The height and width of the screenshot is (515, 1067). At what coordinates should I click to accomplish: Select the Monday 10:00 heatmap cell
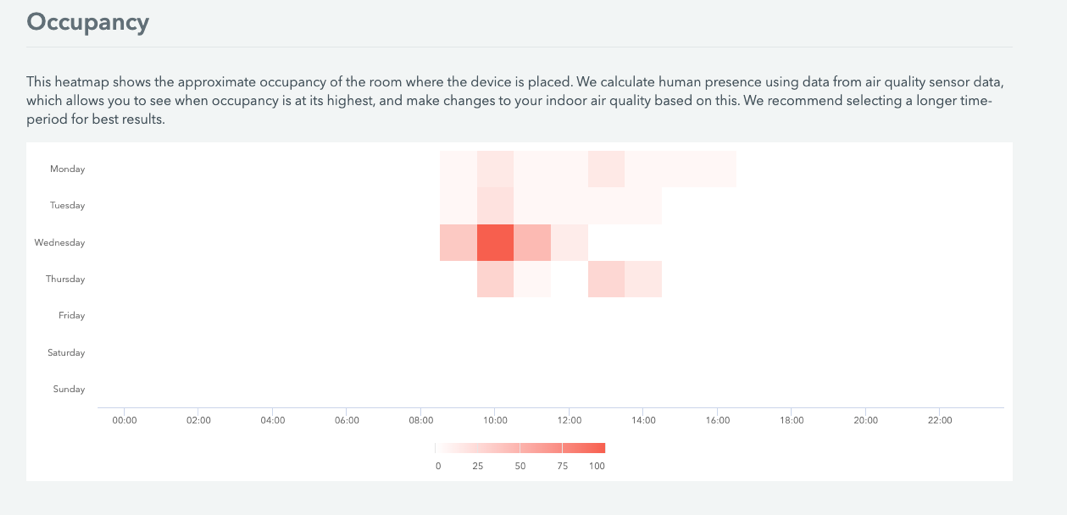(x=495, y=169)
